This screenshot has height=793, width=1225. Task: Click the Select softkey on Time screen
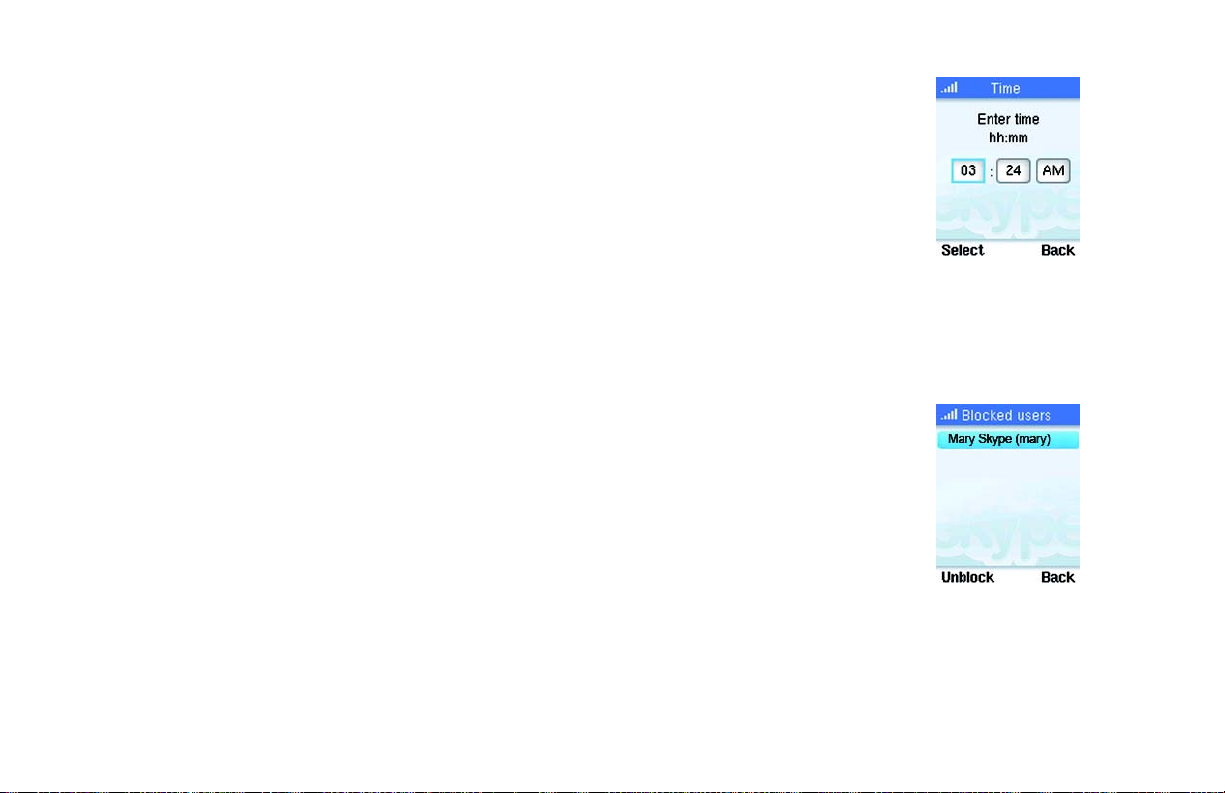[x=962, y=251]
